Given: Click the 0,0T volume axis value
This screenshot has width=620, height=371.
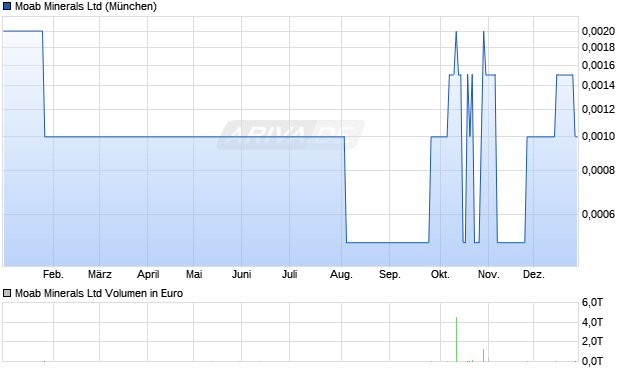Looking at the screenshot, I should [592, 361].
